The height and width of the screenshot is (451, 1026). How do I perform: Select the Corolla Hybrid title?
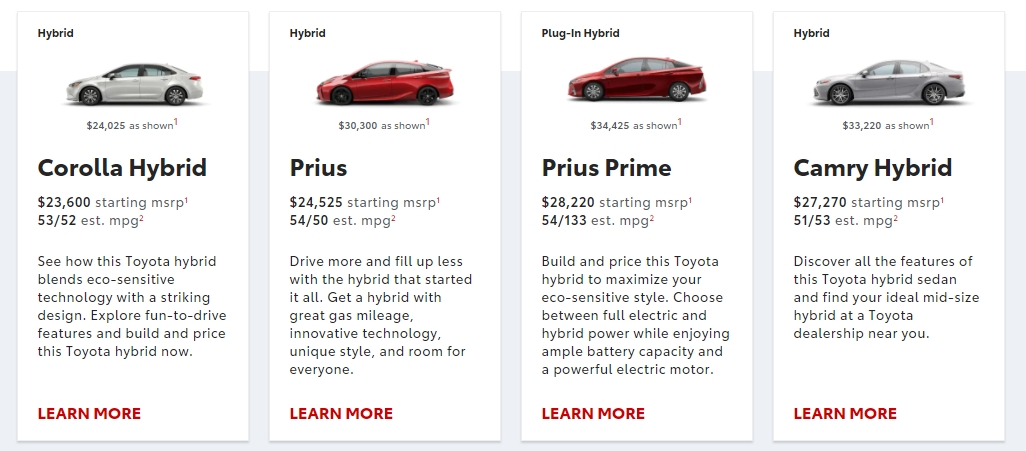tap(122, 168)
